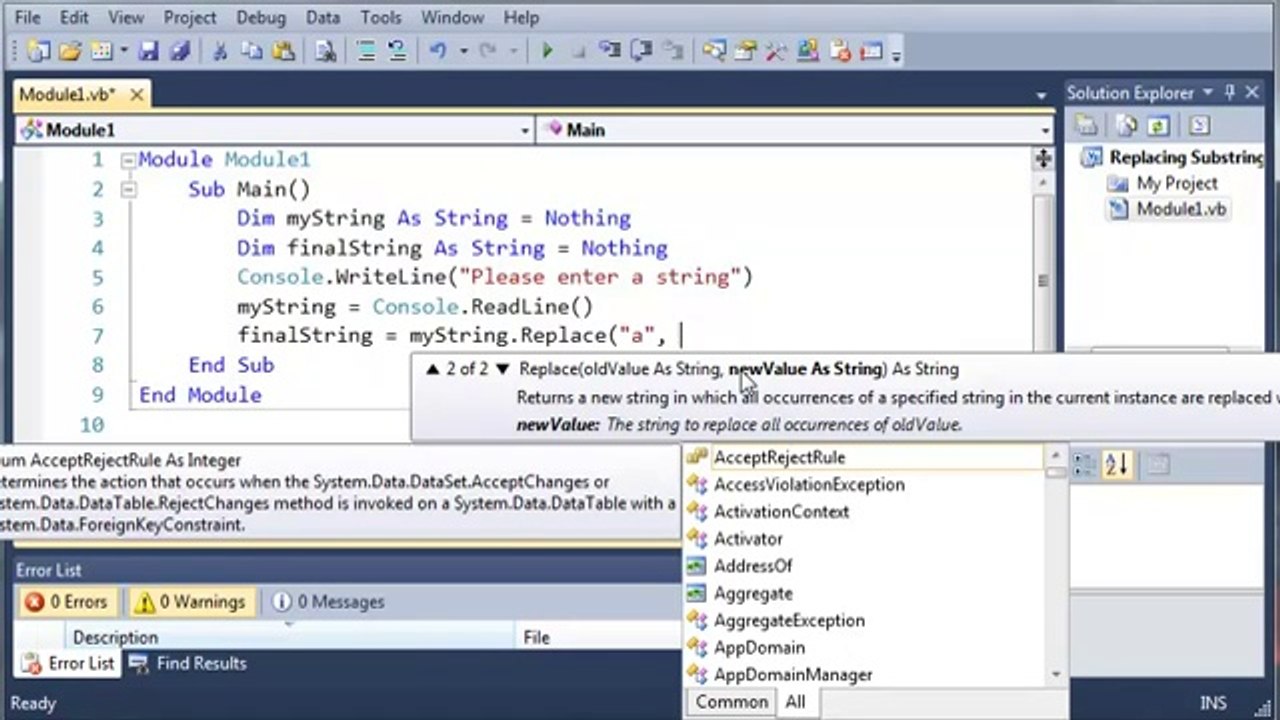Viewport: 1280px width, 720px height.
Task: Open the Help menu
Action: (x=521, y=17)
